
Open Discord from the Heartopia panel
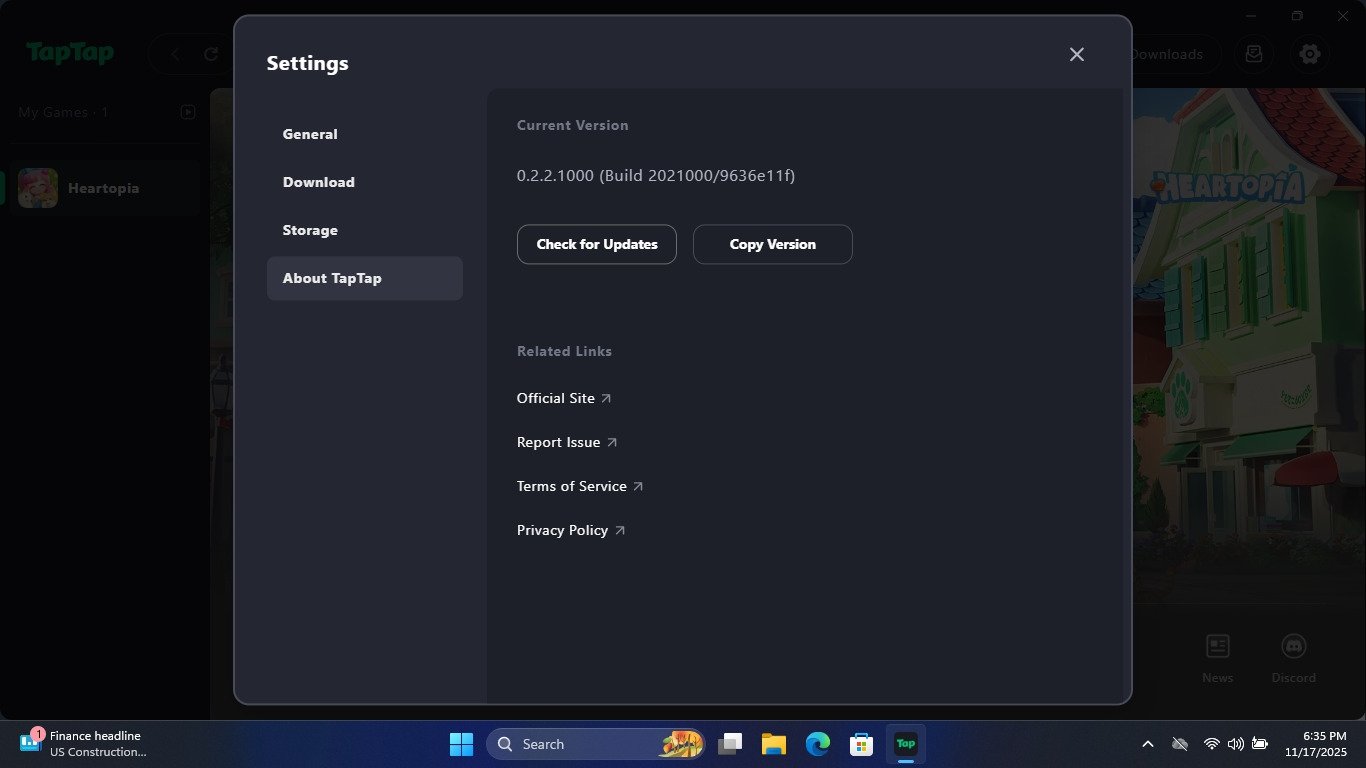(1293, 656)
